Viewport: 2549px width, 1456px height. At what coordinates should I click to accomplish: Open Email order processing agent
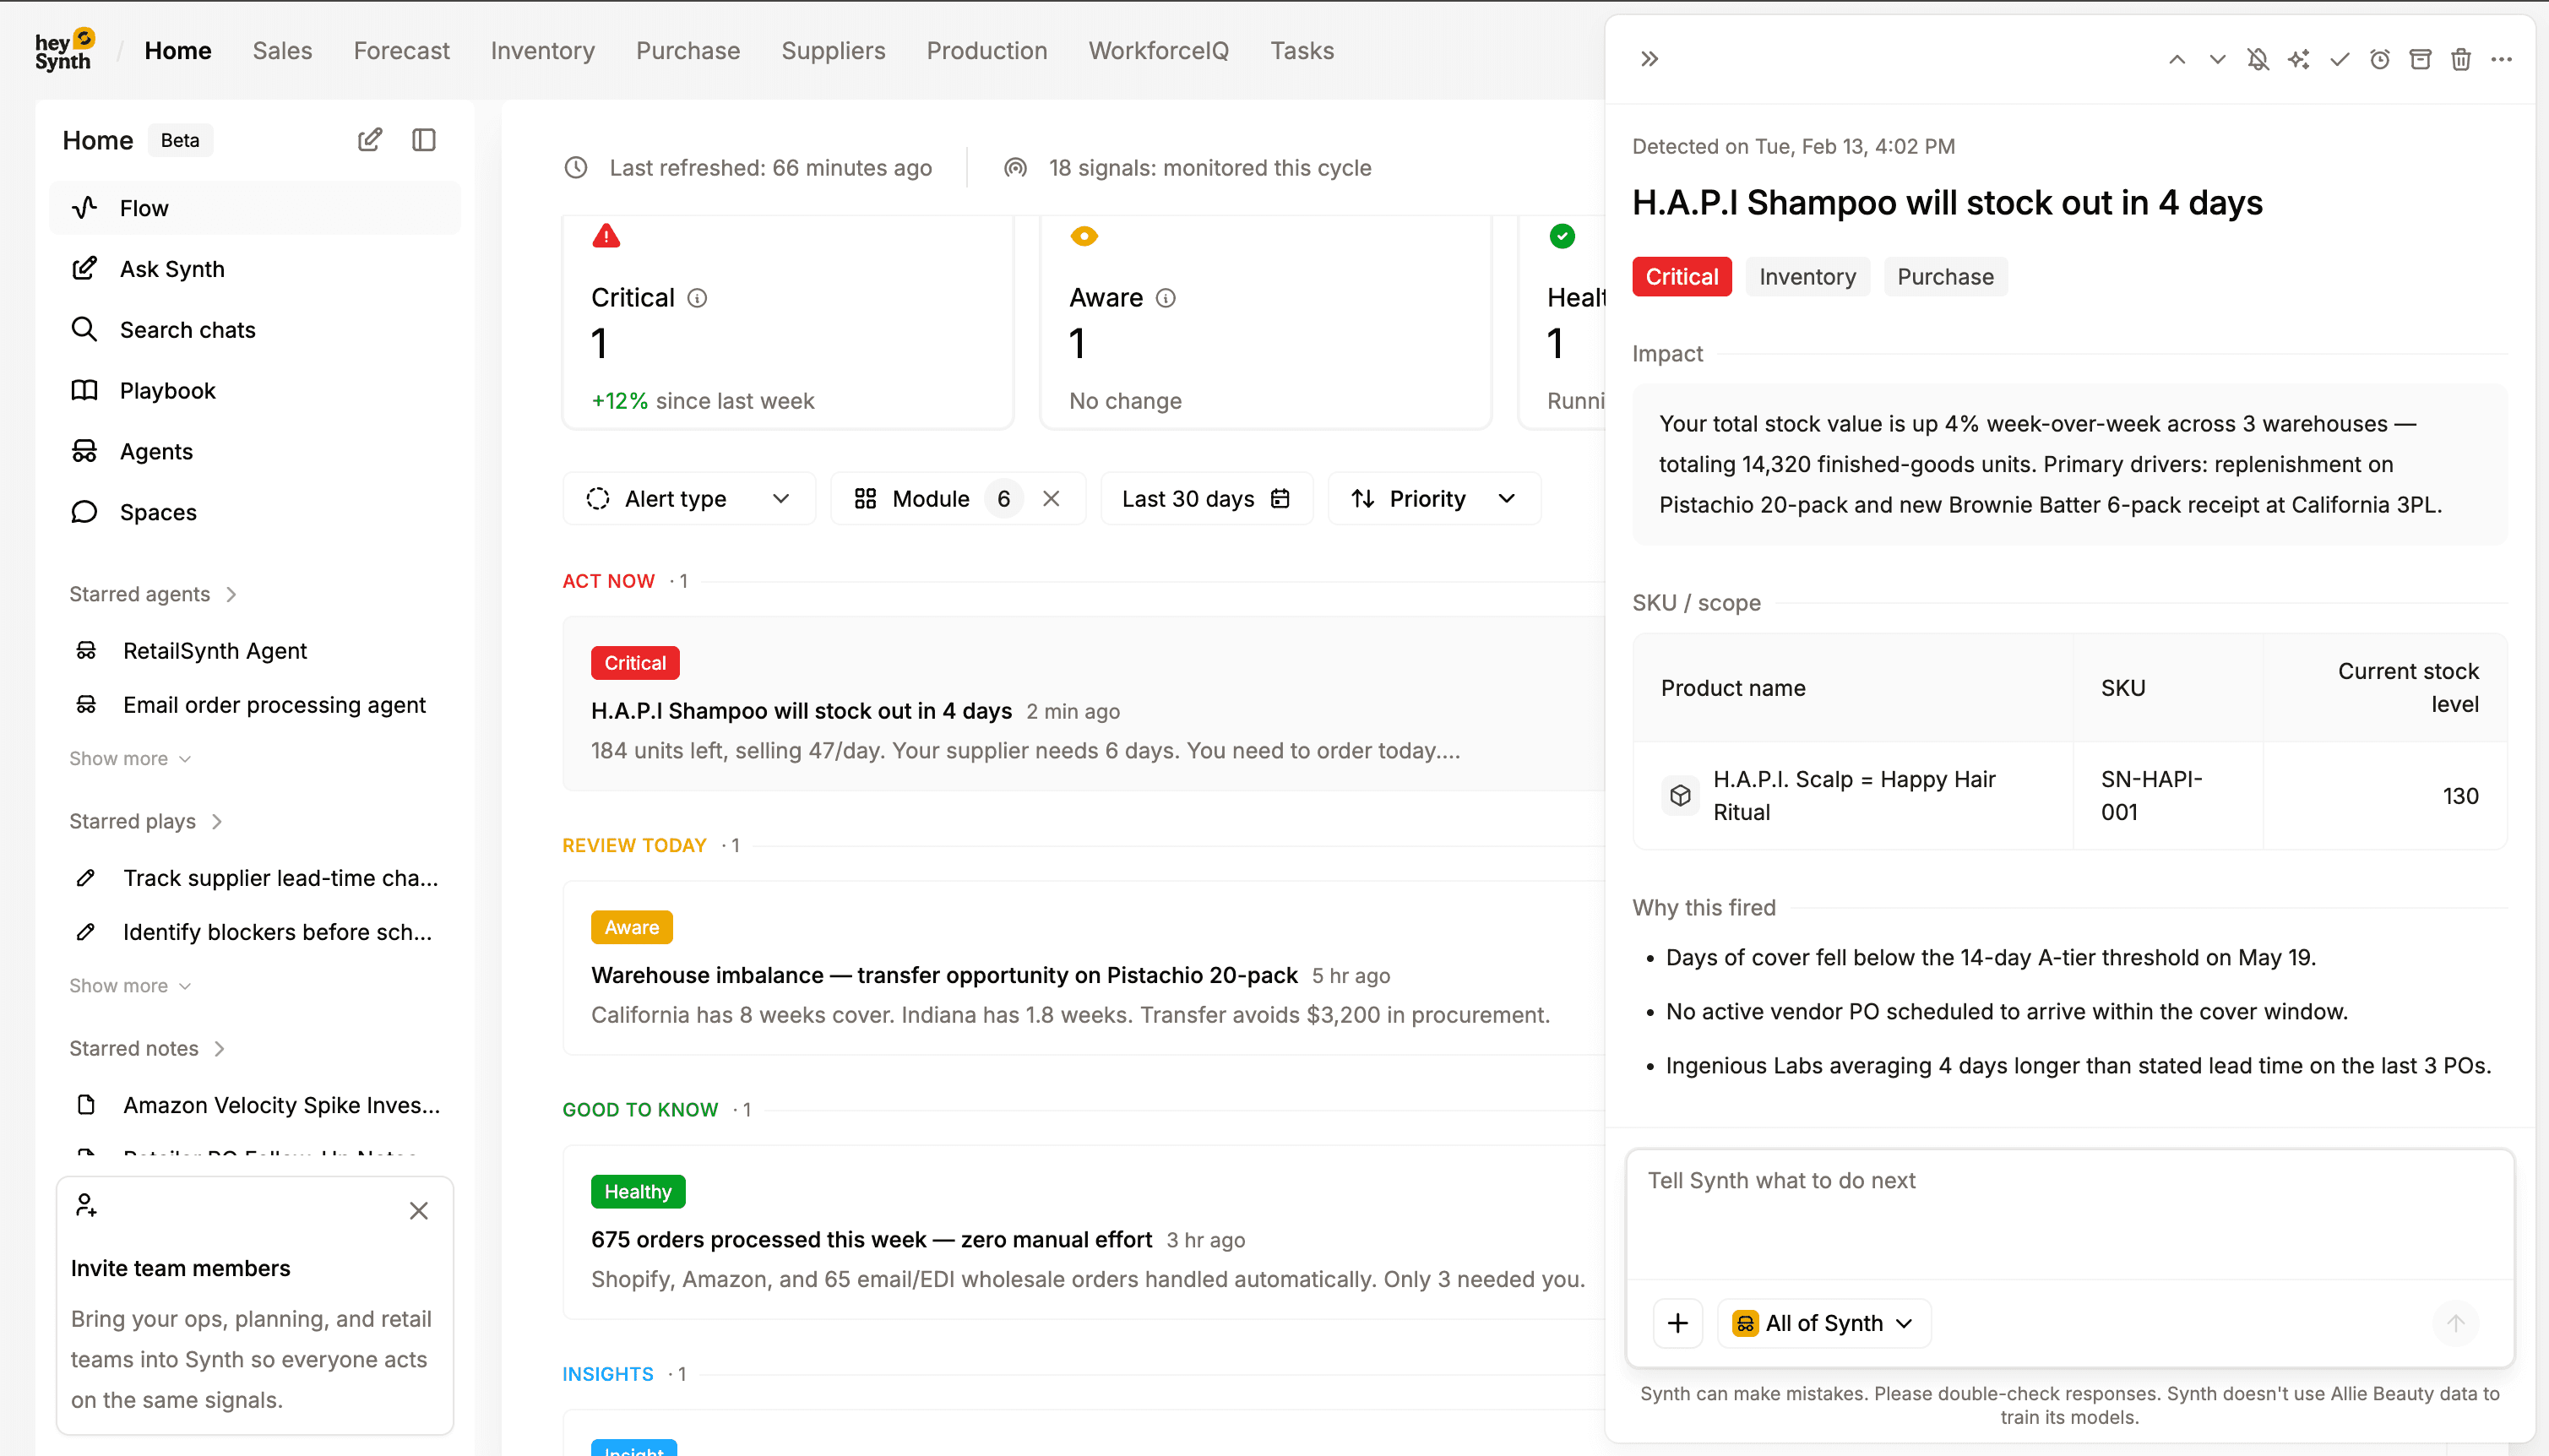coord(255,705)
